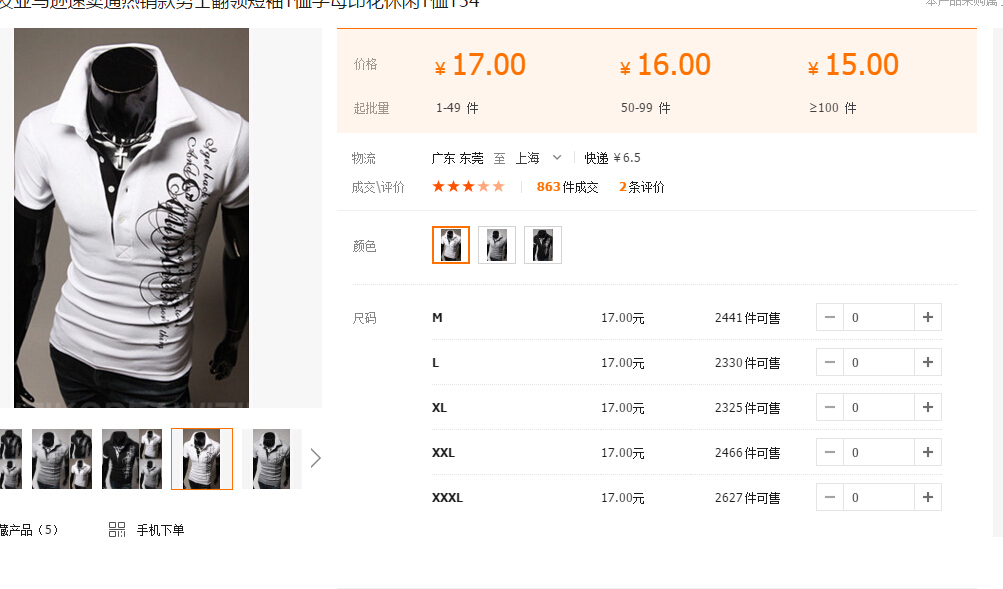Increase M size quantity with plus
The width and height of the screenshot is (1003, 589).
point(928,317)
